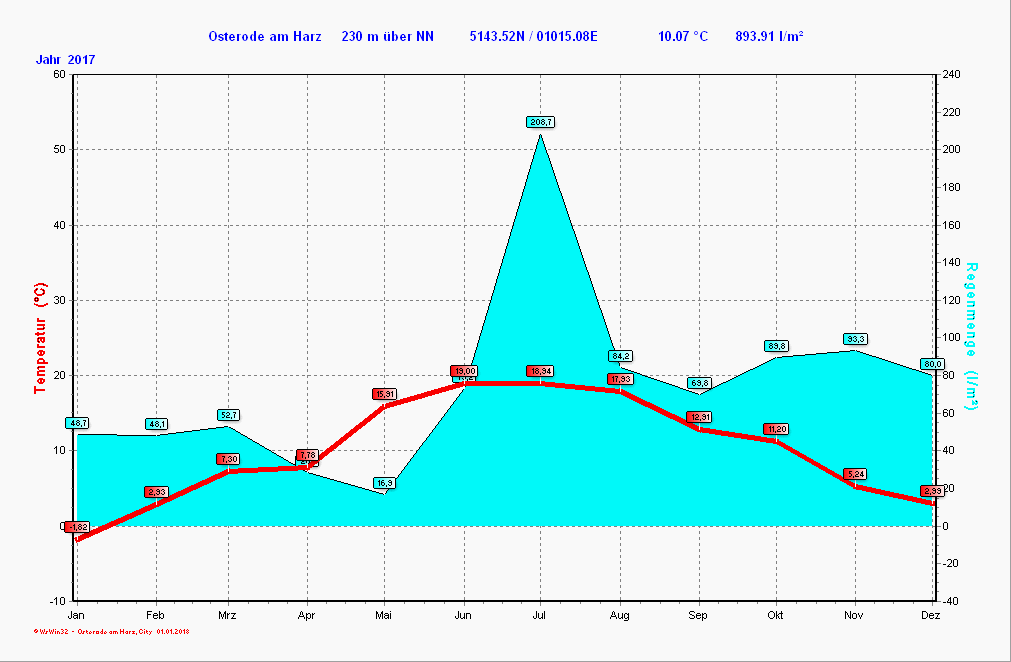Click the August rainfall label 84,2
Screen dimensions: 1011x662
[620, 356]
